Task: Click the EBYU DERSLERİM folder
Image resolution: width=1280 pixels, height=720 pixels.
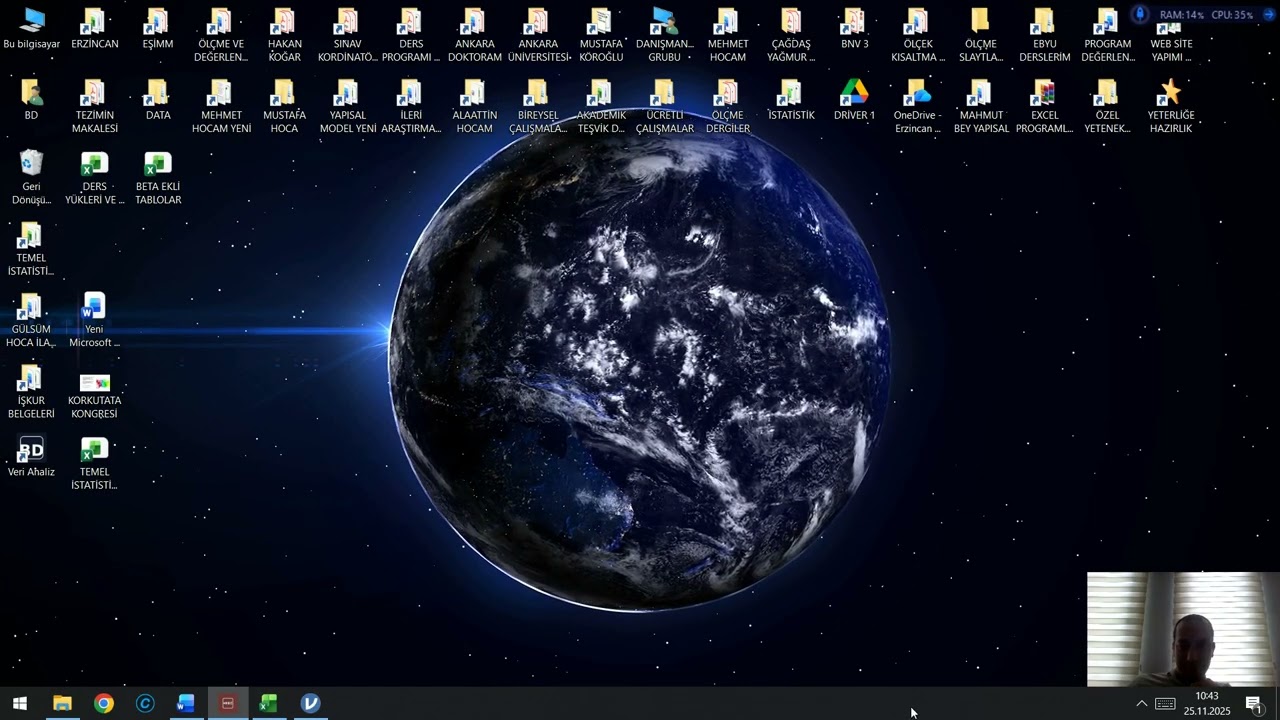Action: (x=1045, y=36)
